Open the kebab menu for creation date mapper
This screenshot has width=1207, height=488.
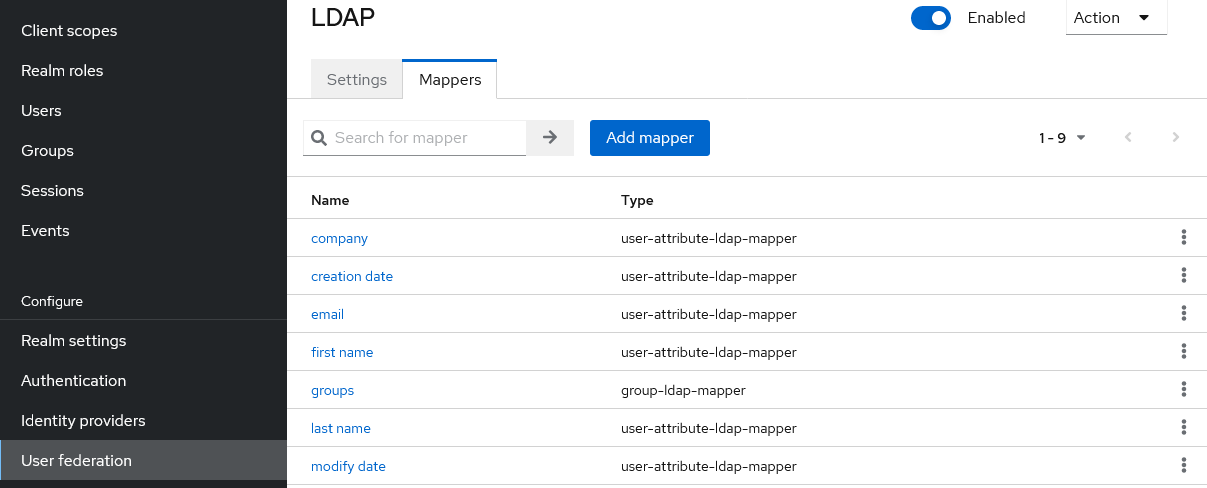[x=1183, y=276]
